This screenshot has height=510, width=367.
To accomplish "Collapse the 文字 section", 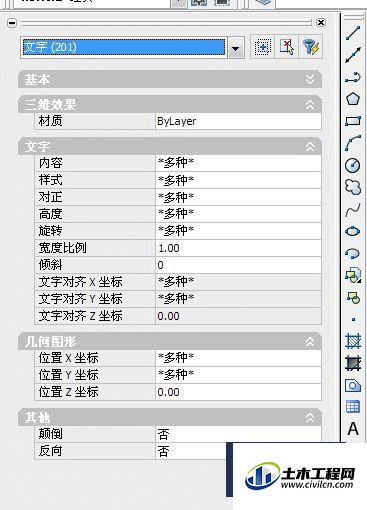I will coord(310,147).
